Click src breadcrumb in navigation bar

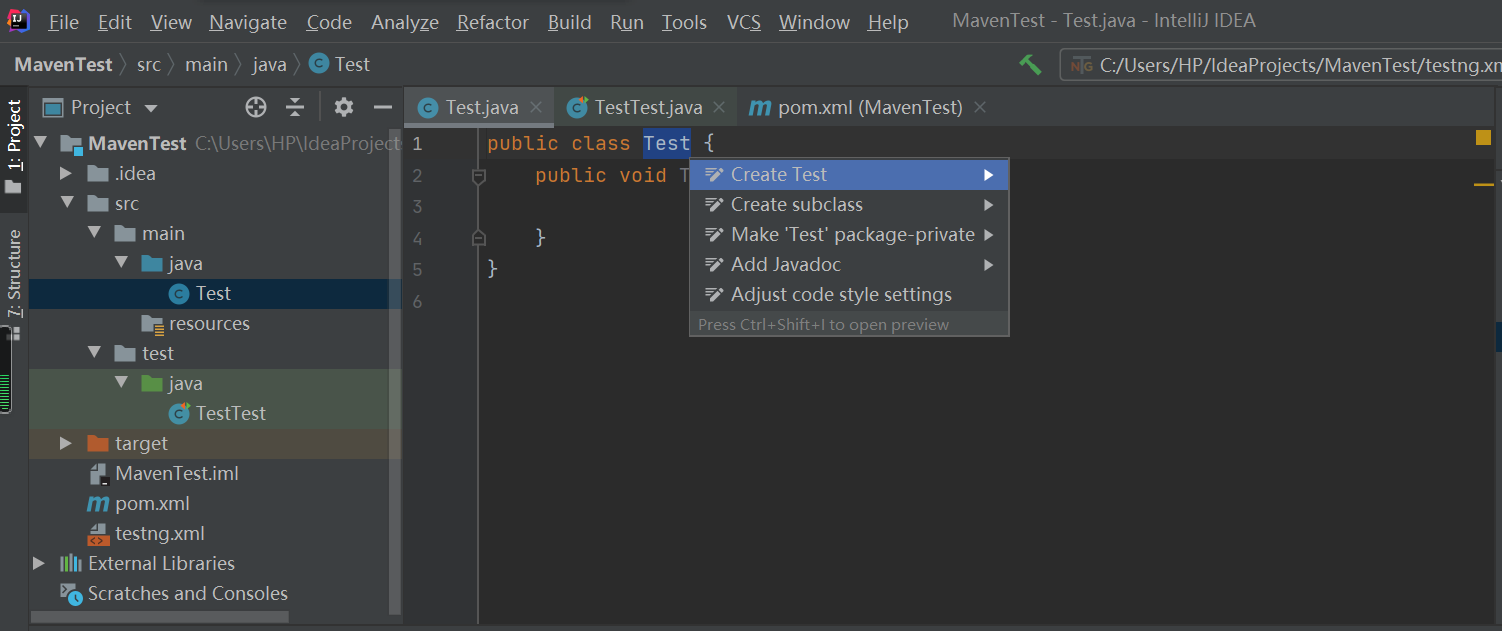point(149,64)
